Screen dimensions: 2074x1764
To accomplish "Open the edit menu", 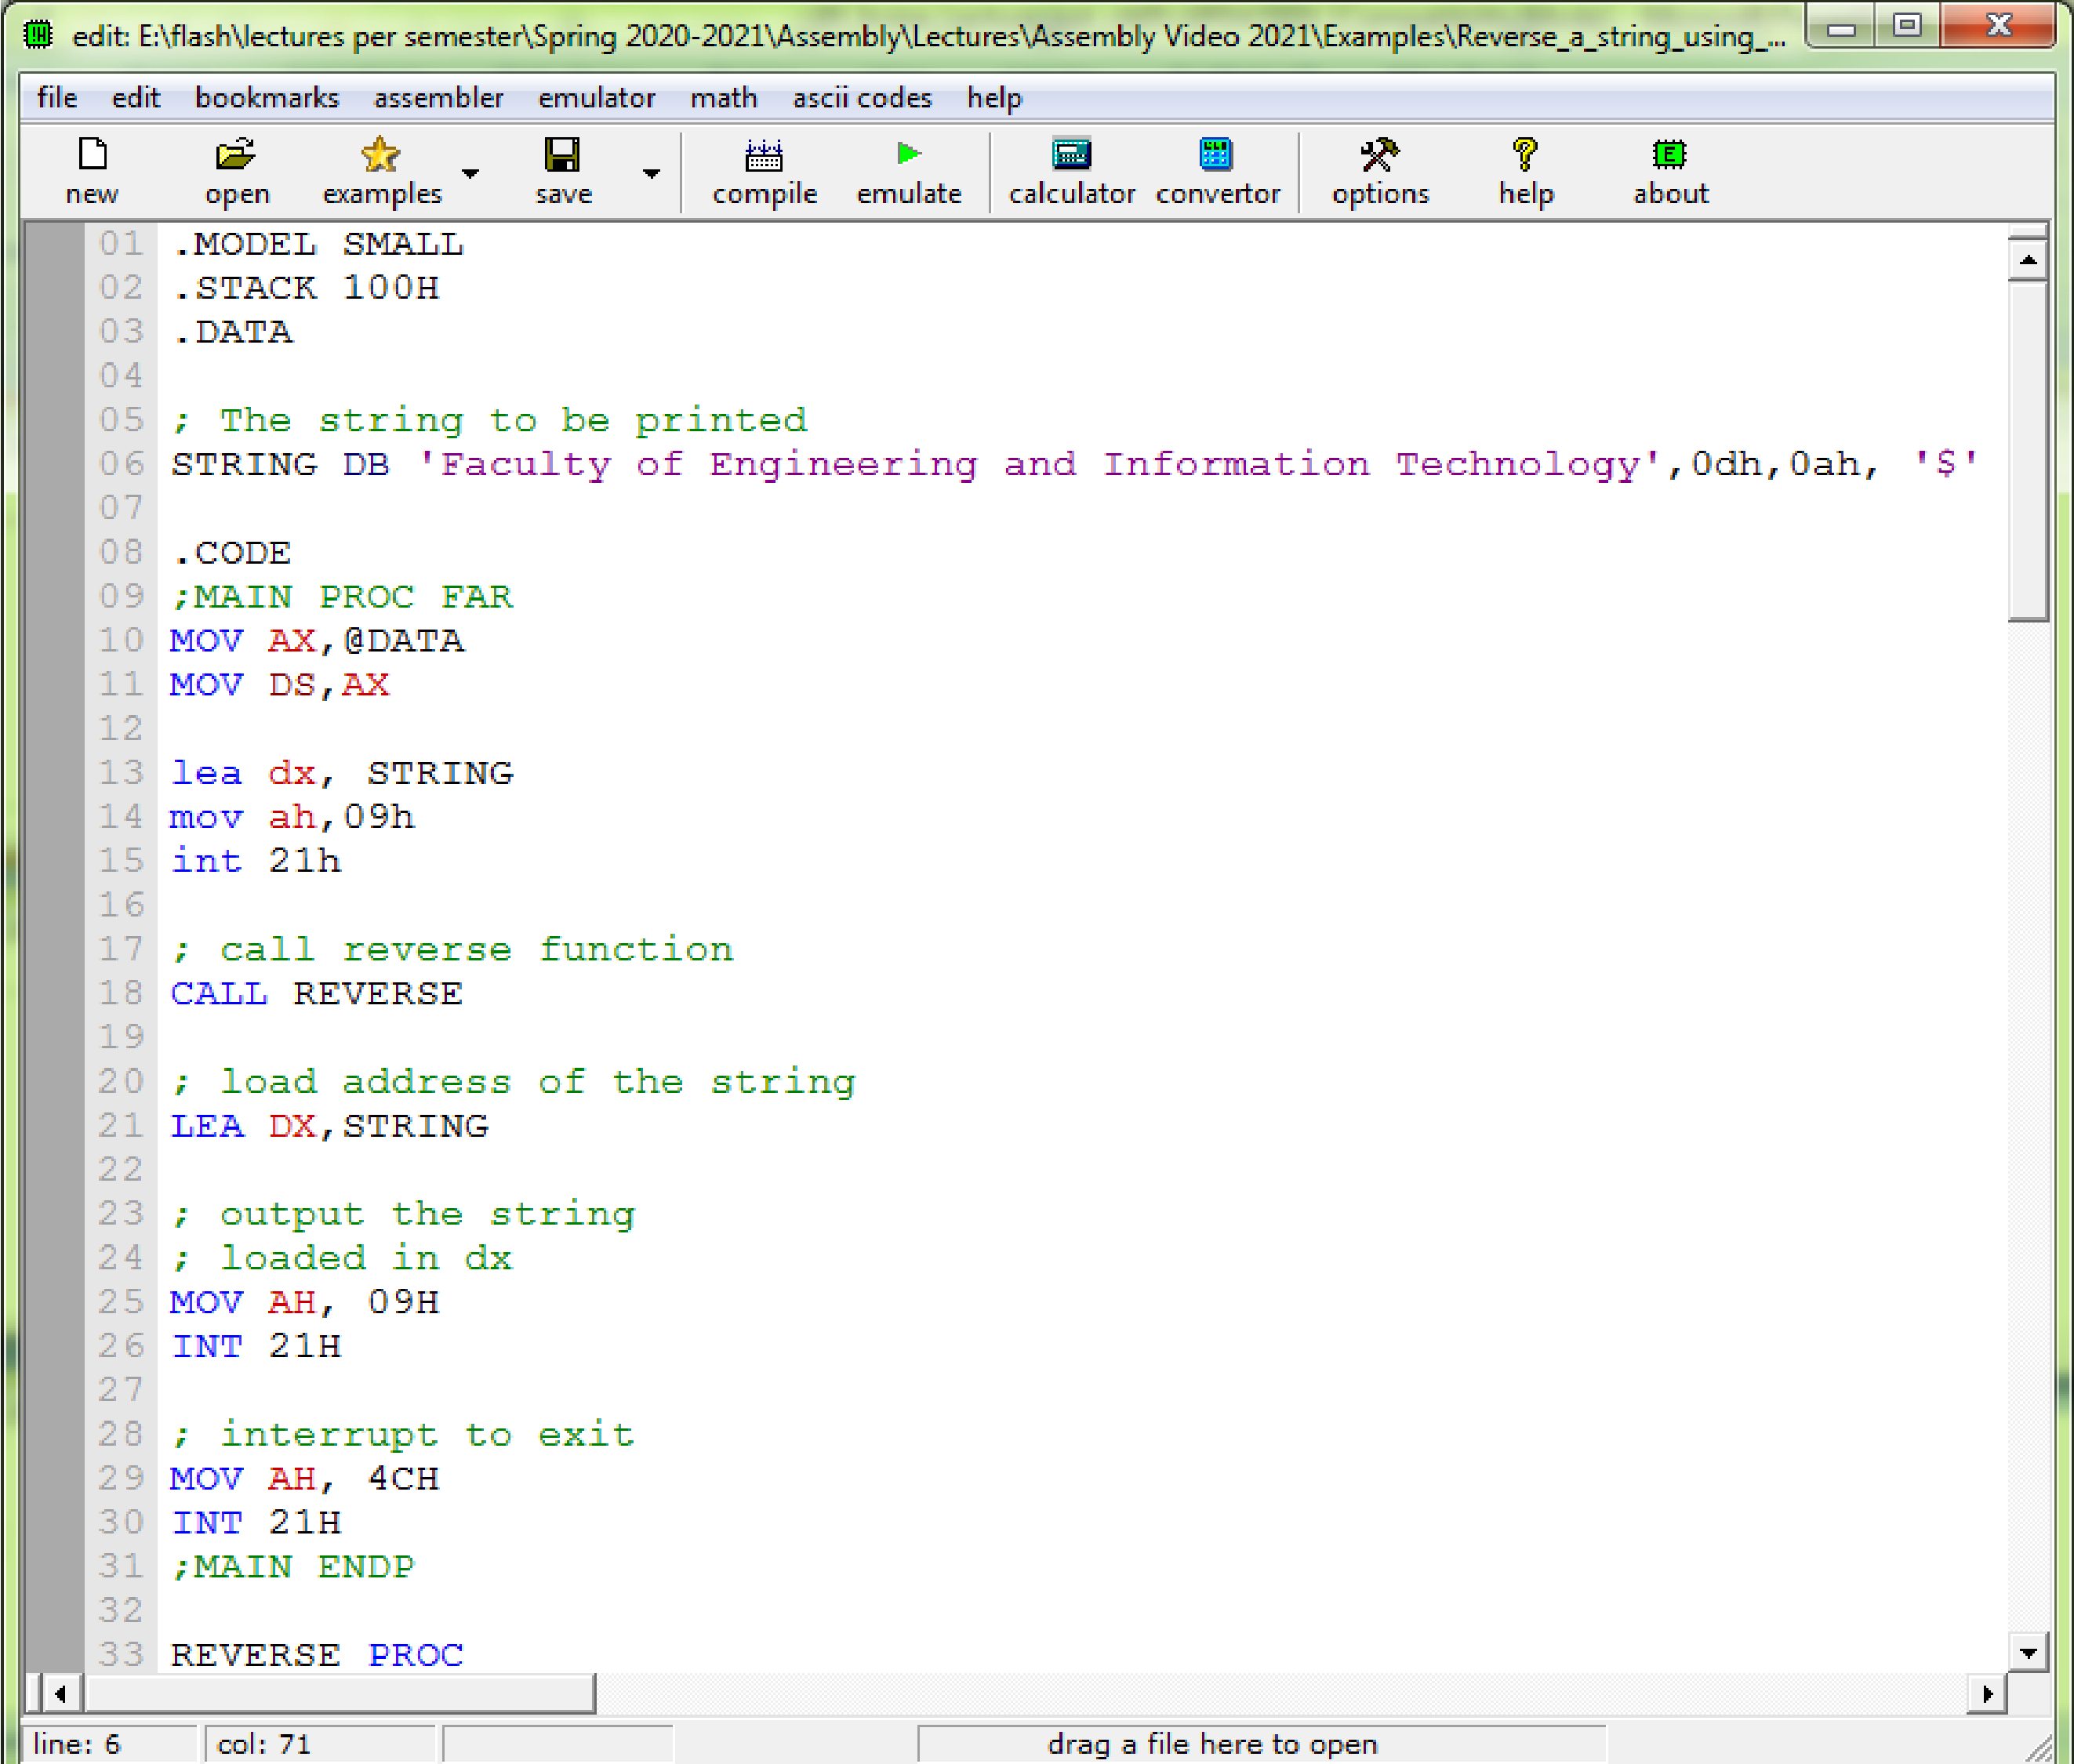I will click(136, 97).
